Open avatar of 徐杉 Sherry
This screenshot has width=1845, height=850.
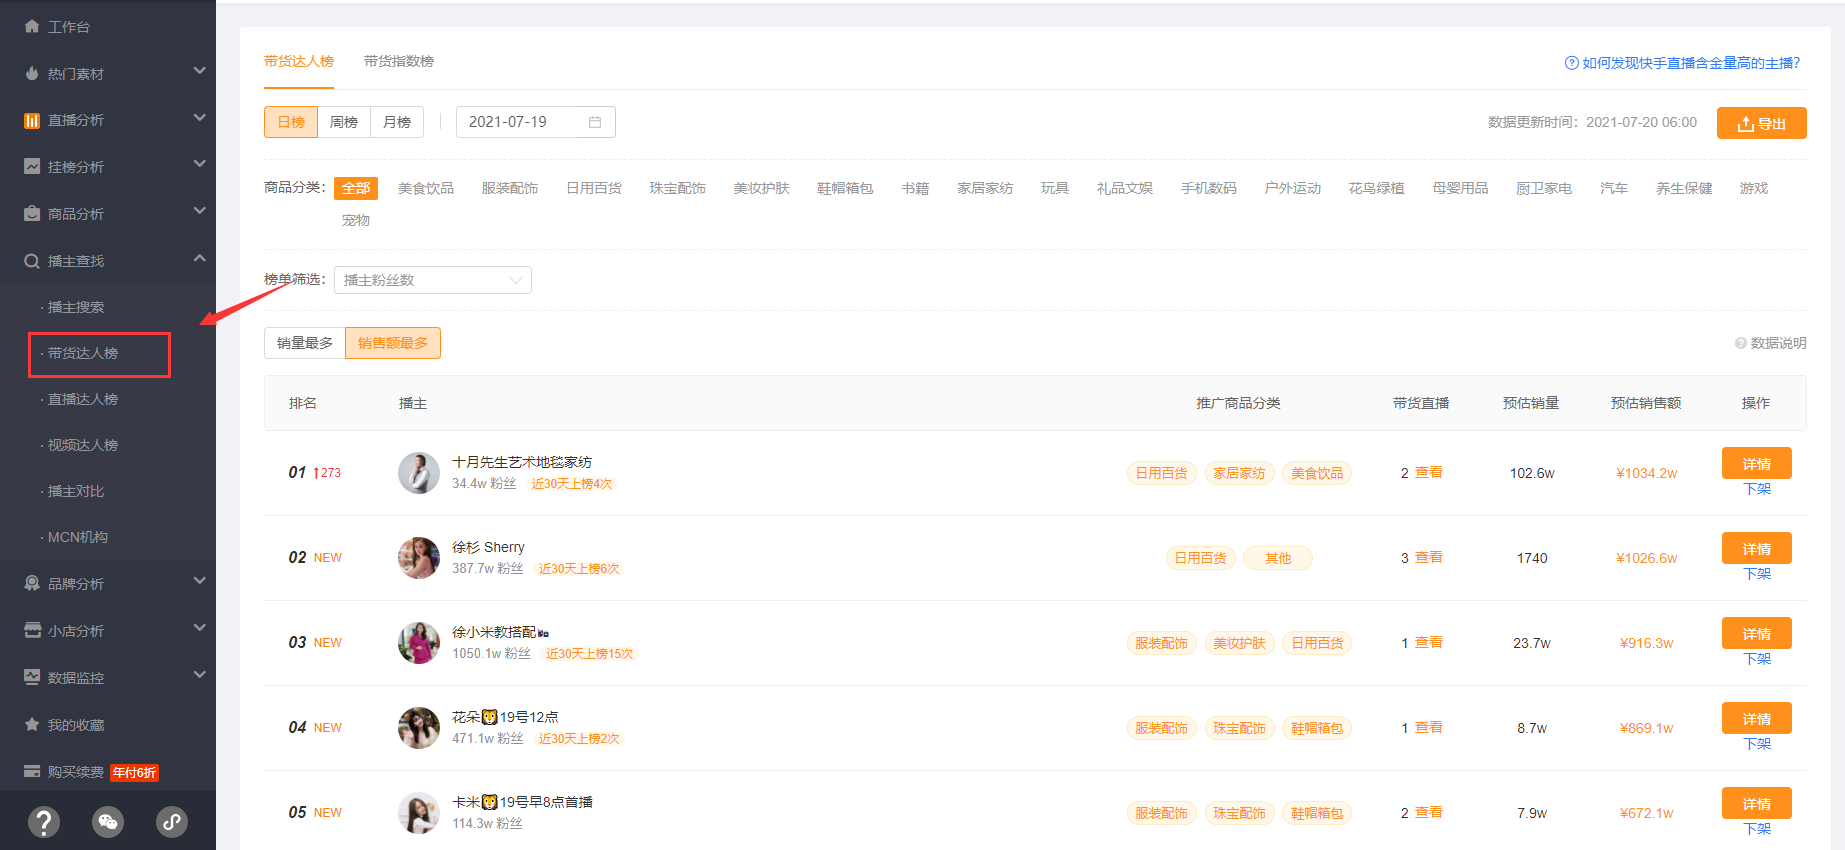(419, 558)
